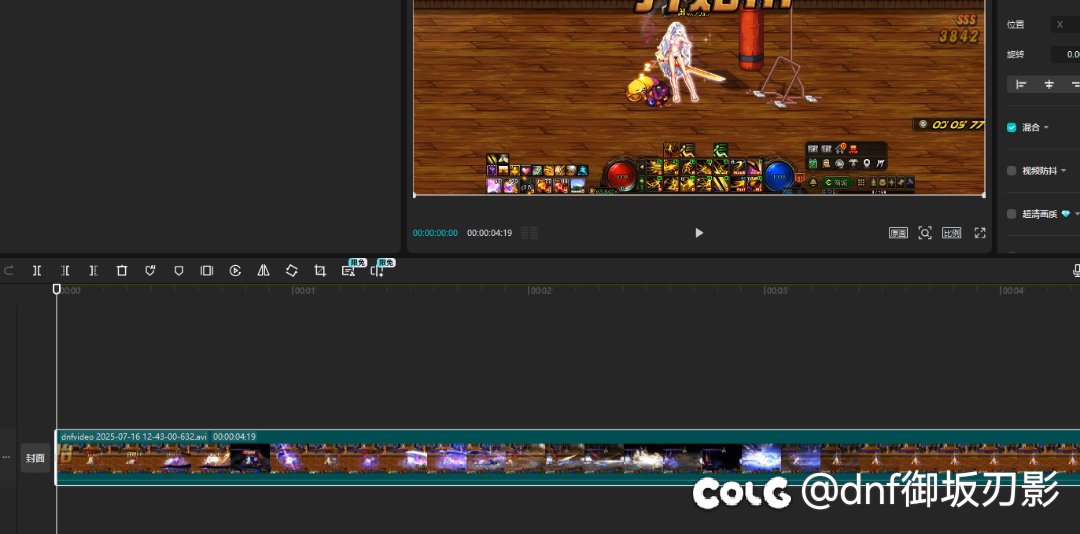Click the smart split tool with second 限免 badge
Viewport: 1080px width, 534px height.
377,271
